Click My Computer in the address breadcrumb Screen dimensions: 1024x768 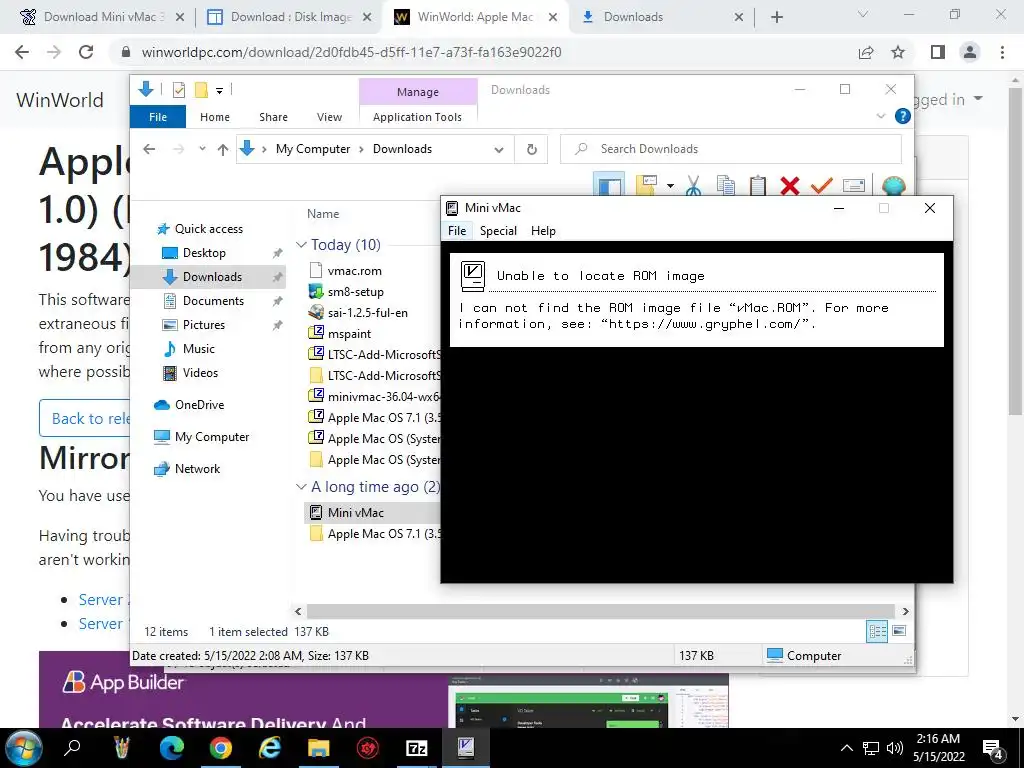pyautogui.click(x=313, y=149)
